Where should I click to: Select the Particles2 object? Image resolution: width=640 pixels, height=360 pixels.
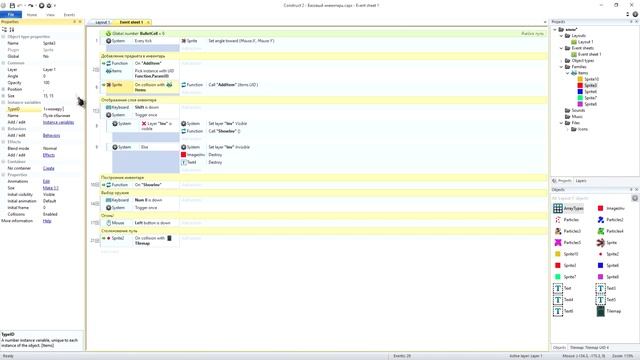pos(611,220)
